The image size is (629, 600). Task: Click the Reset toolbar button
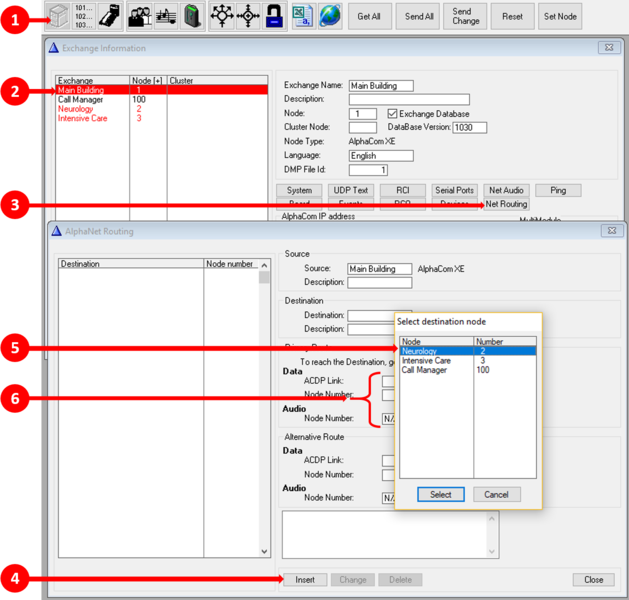[x=512, y=16]
